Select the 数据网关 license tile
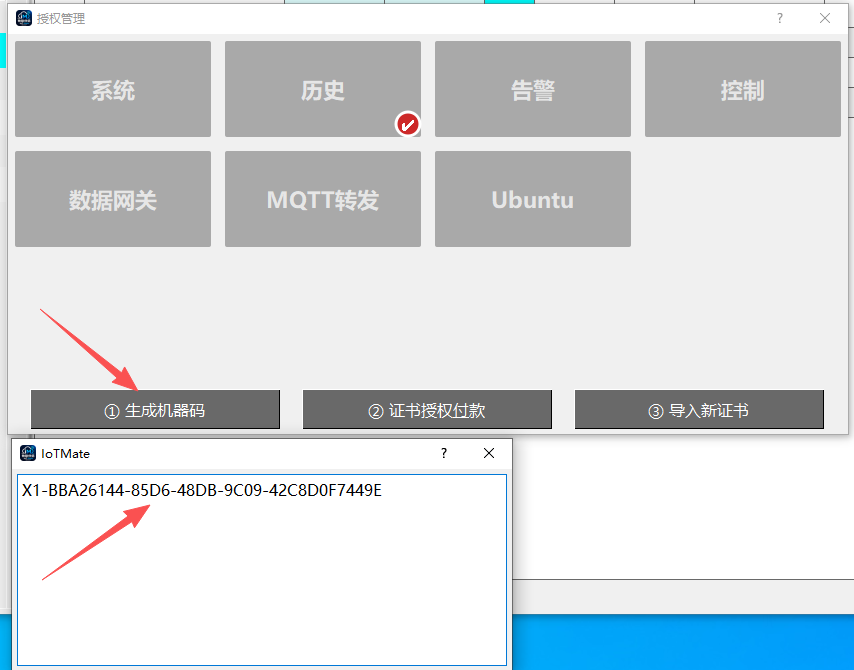The height and width of the screenshot is (670, 854). [x=113, y=199]
